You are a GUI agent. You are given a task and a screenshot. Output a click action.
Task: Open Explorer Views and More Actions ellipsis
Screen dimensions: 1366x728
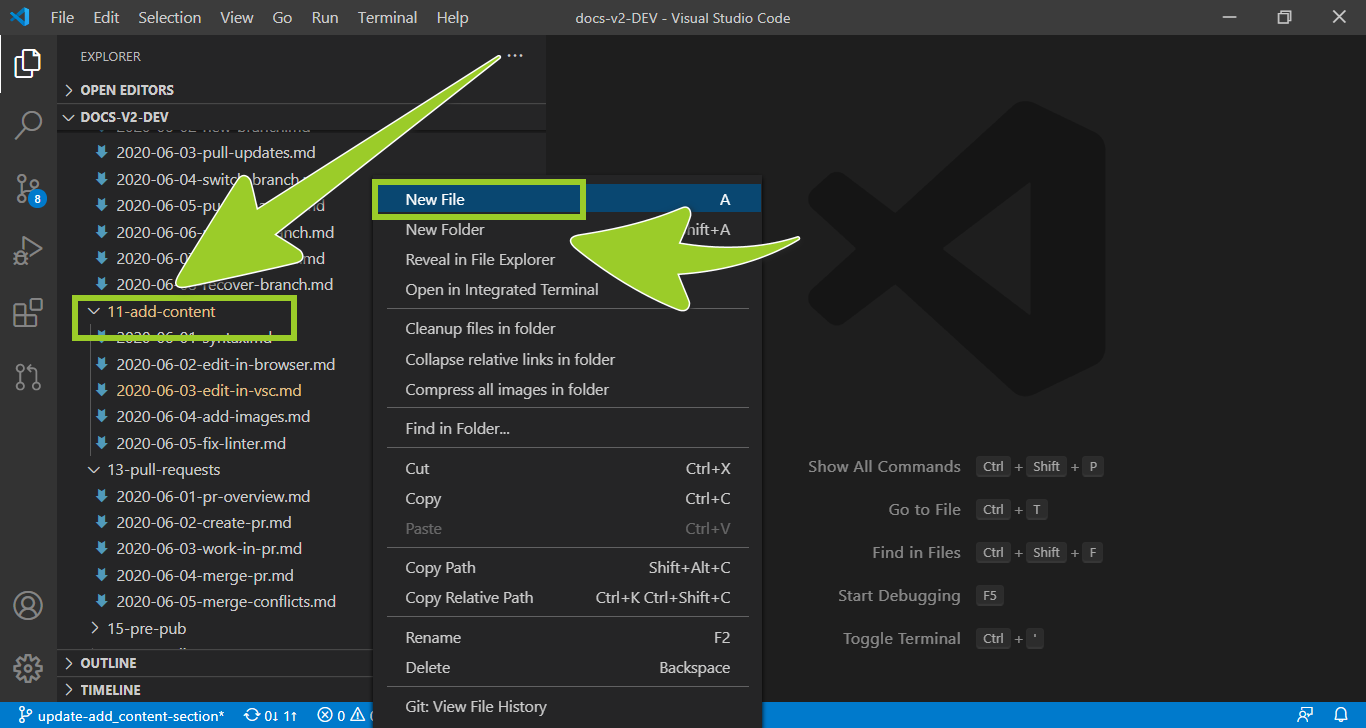[514, 56]
